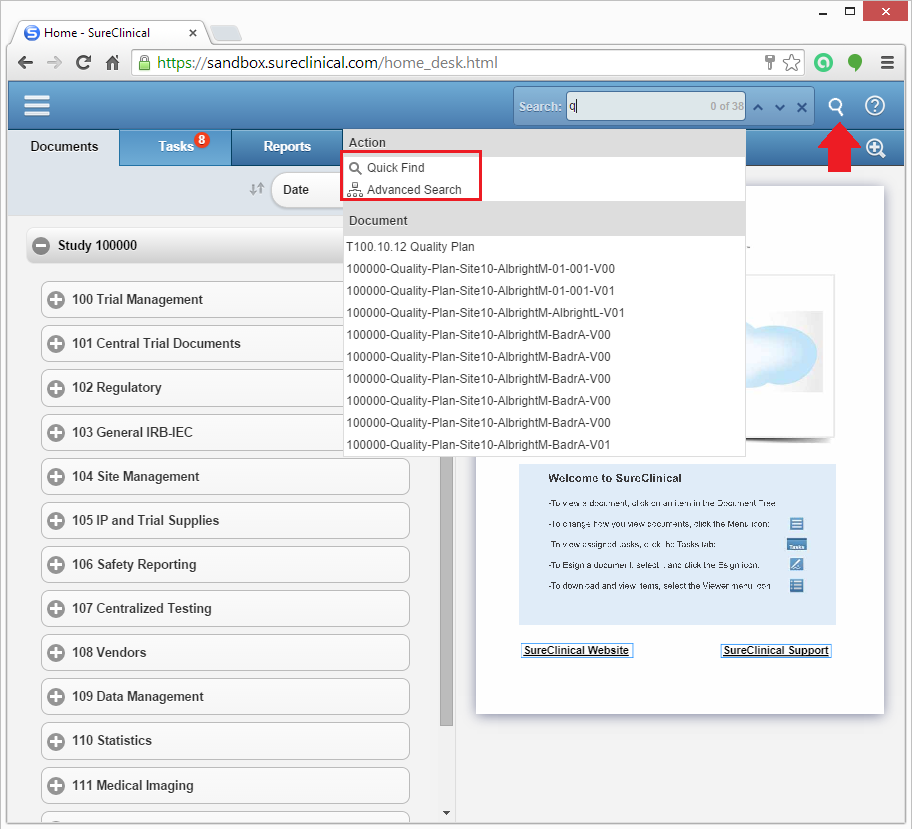This screenshot has height=829, width=912.
Task: Open the green speech-bubble extension icon
Action: [855, 63]
